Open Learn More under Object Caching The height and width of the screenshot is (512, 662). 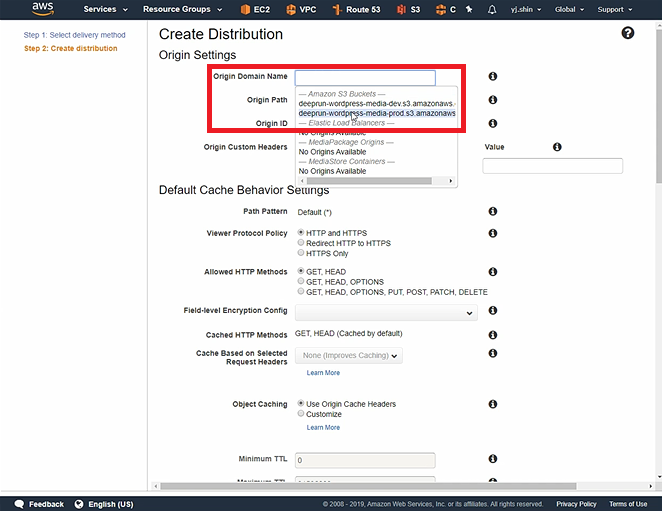click(323, 428)
